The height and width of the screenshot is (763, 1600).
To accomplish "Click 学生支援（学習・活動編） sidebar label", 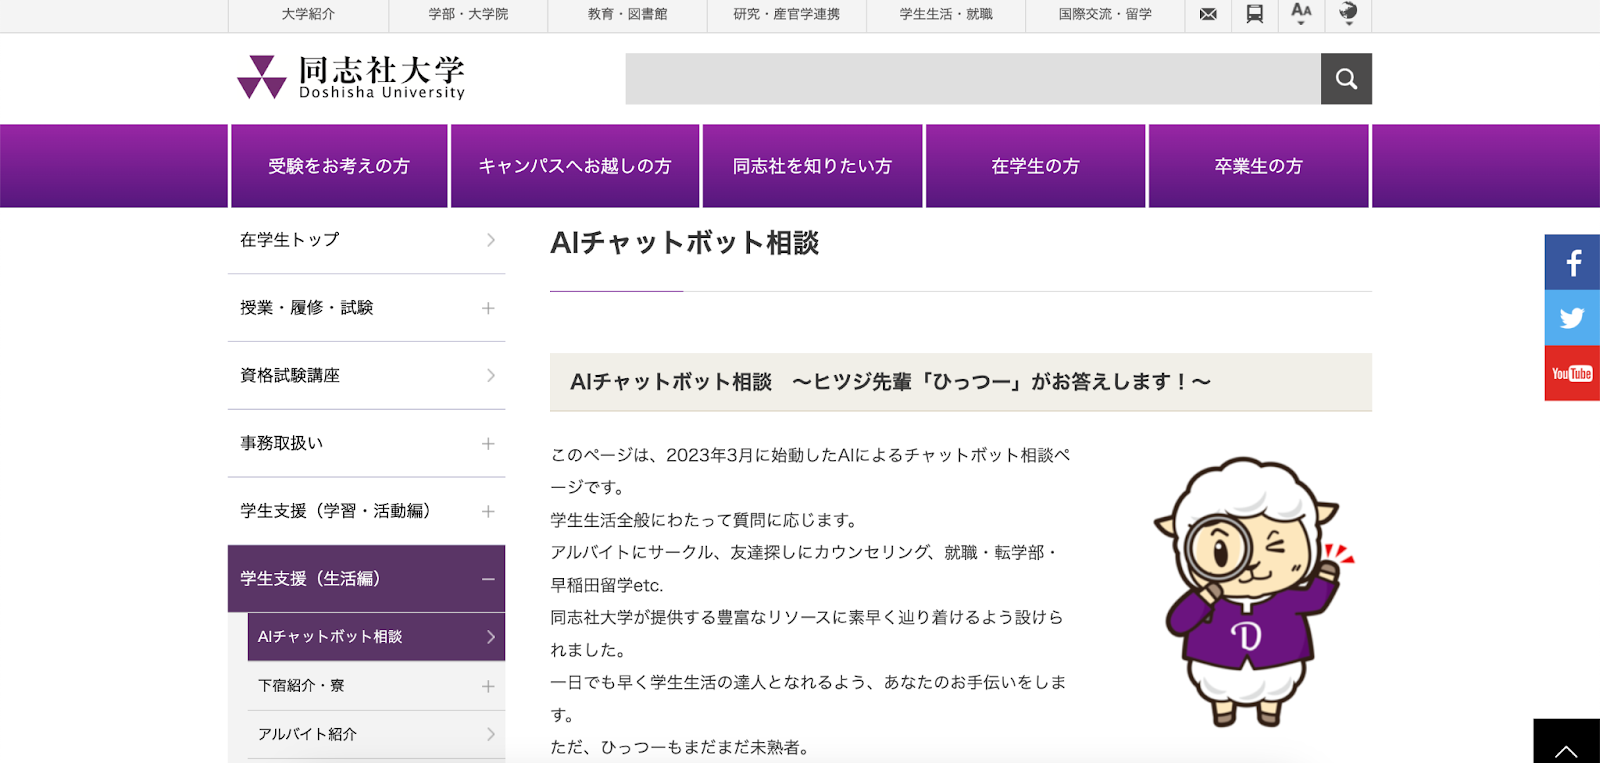I will pos(335,511).
